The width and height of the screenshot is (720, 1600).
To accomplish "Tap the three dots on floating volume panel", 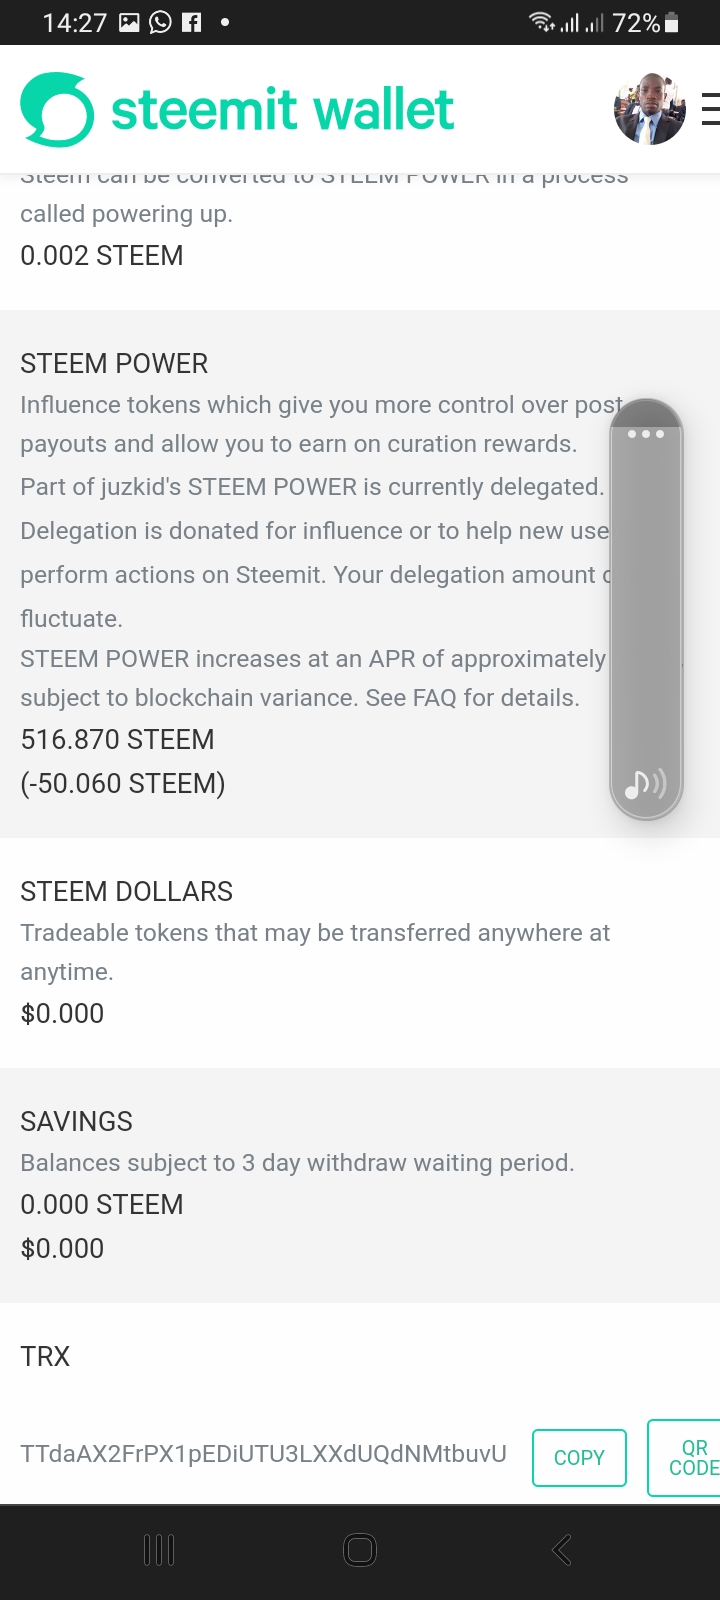I will pos(646,434).
